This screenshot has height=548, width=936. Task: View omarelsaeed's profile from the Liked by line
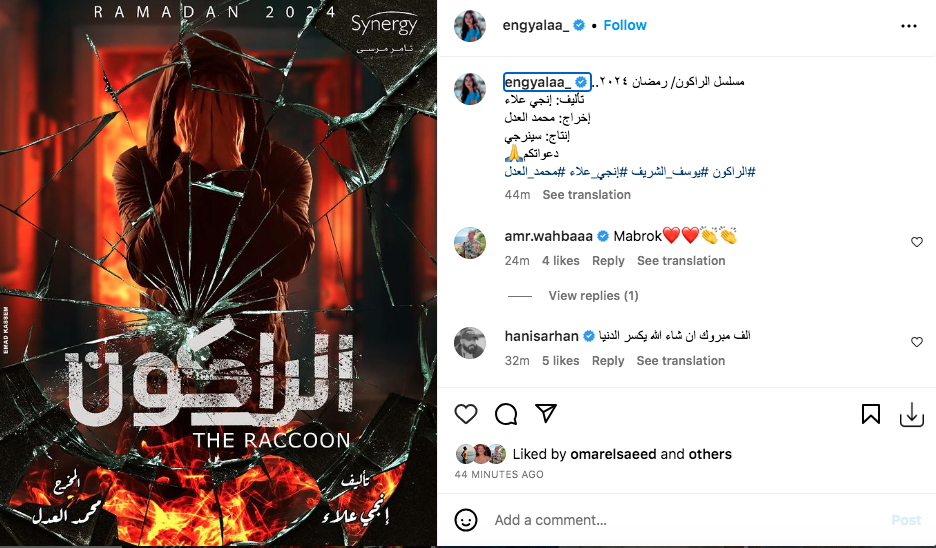coord(613,454)
